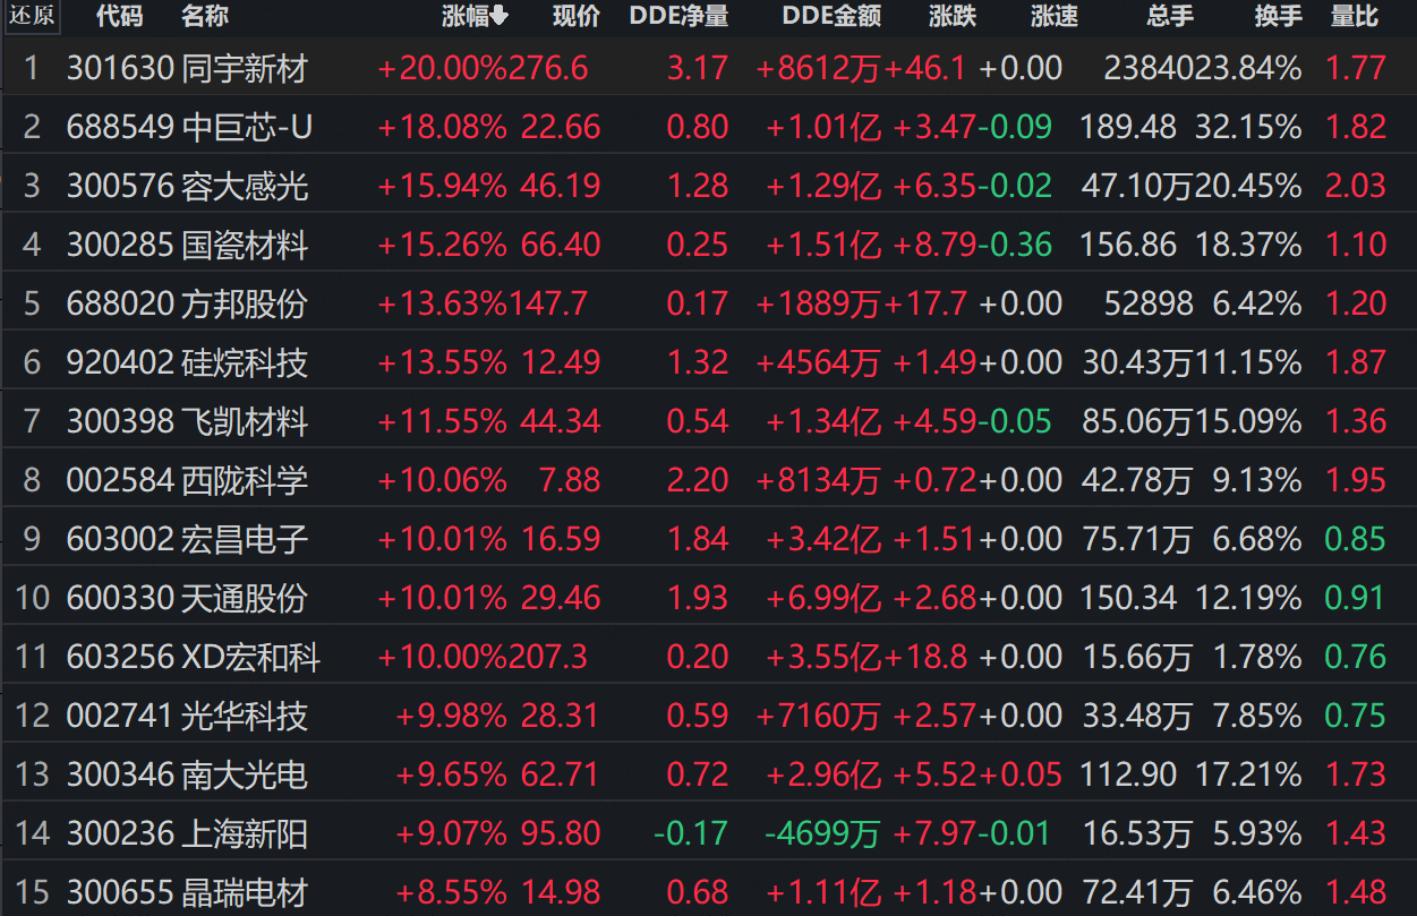Sort by 涨幅 column arrow

[x=499, y=16]
